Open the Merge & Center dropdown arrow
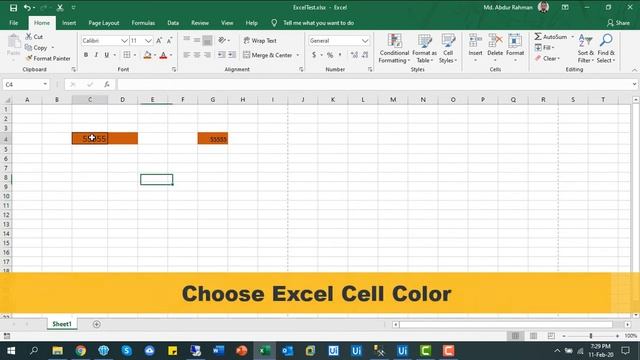640x360 pixels. (x=298, y=55)
